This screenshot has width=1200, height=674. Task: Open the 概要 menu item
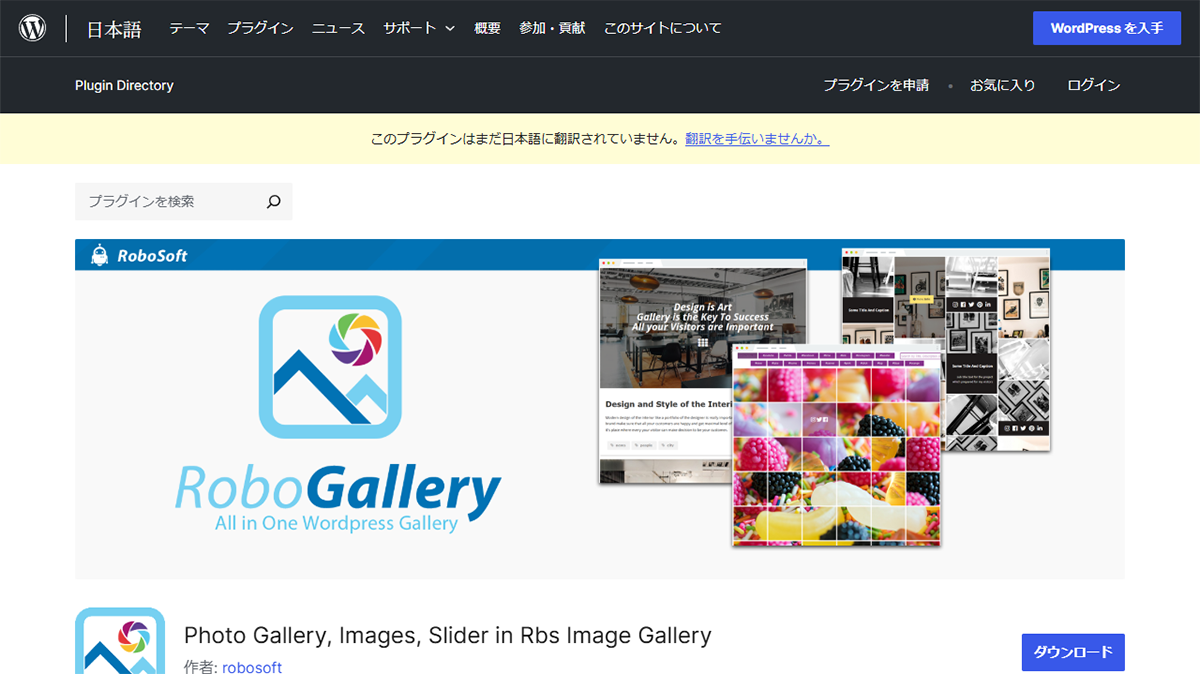487,28
